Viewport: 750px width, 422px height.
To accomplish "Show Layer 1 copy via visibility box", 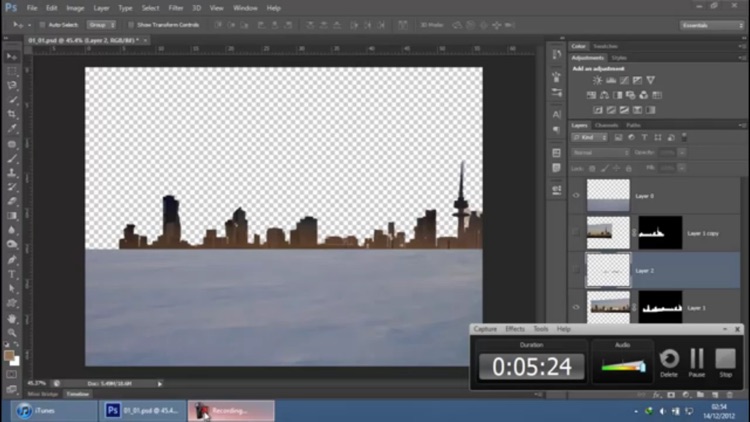I will click(576, 233).
